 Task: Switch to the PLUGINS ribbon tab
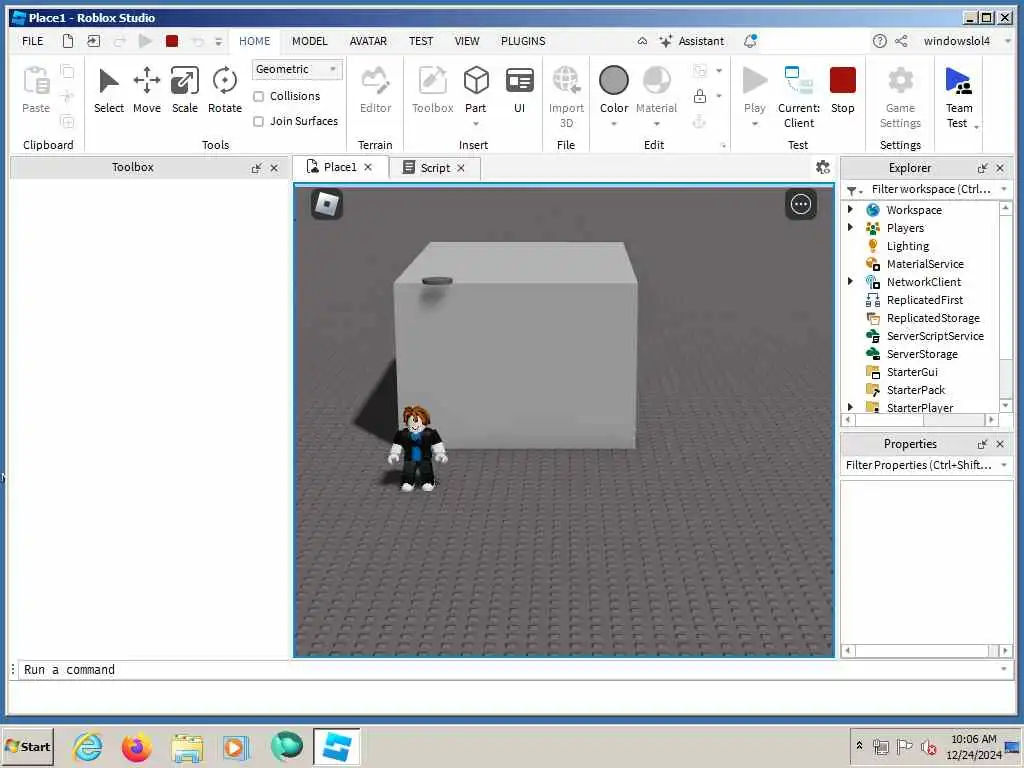pos(523,41)
